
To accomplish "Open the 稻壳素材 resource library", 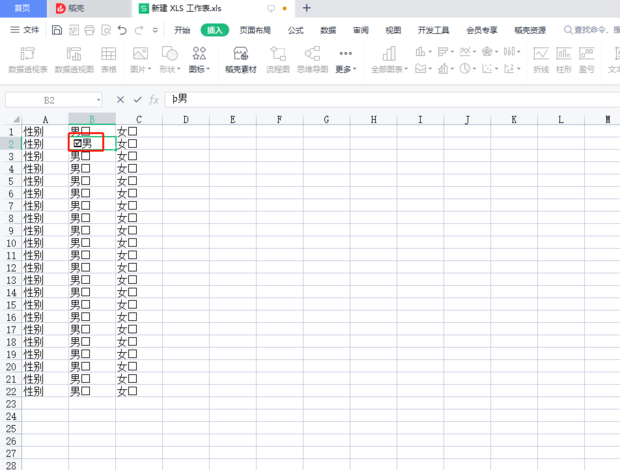I will (x=241, y=60).
